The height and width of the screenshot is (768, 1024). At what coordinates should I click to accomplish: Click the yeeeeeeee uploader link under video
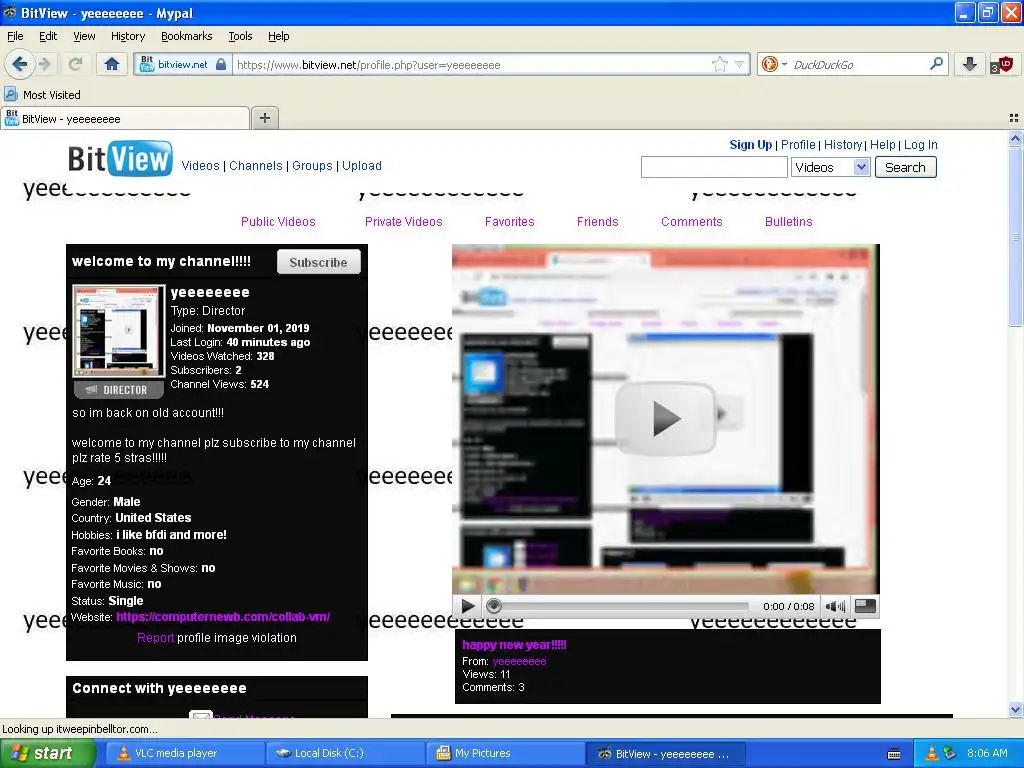(519, 661)
